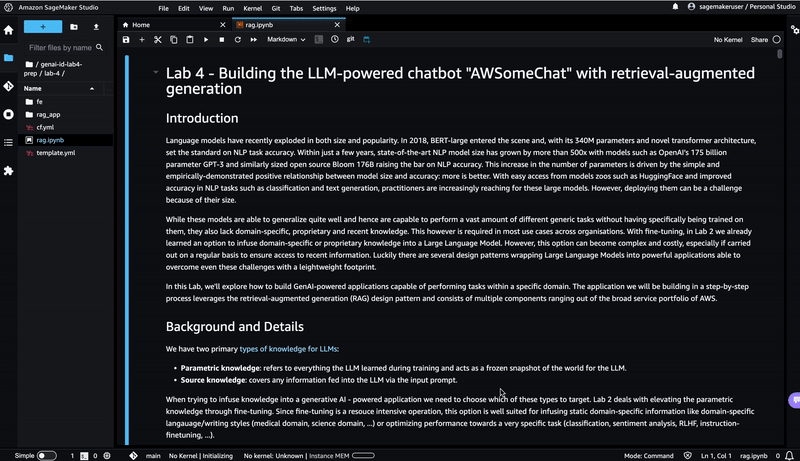This screenshot has width=800, height=461.
Task: Open the File menu
Action: pos(163,8)
